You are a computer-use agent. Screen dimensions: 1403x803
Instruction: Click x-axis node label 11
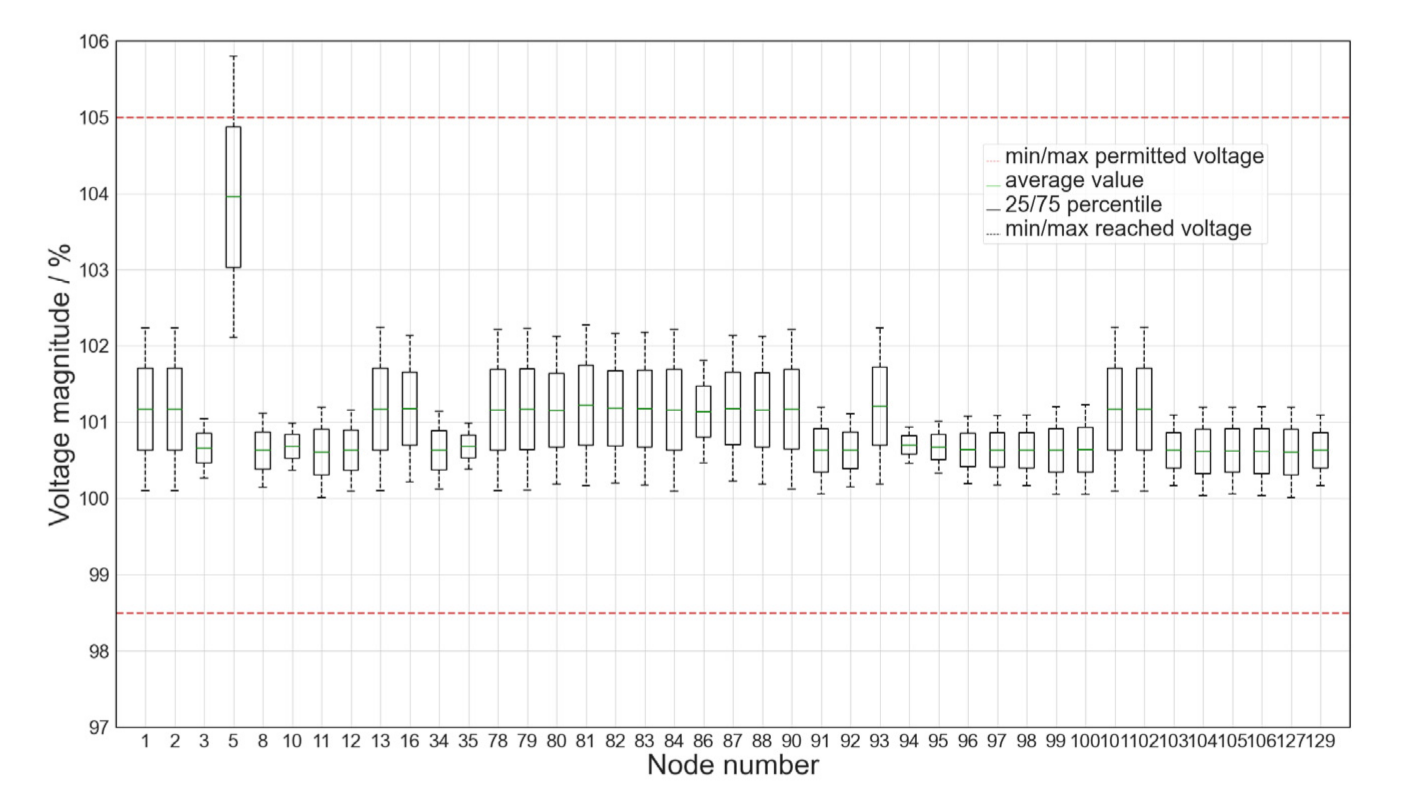321,742
